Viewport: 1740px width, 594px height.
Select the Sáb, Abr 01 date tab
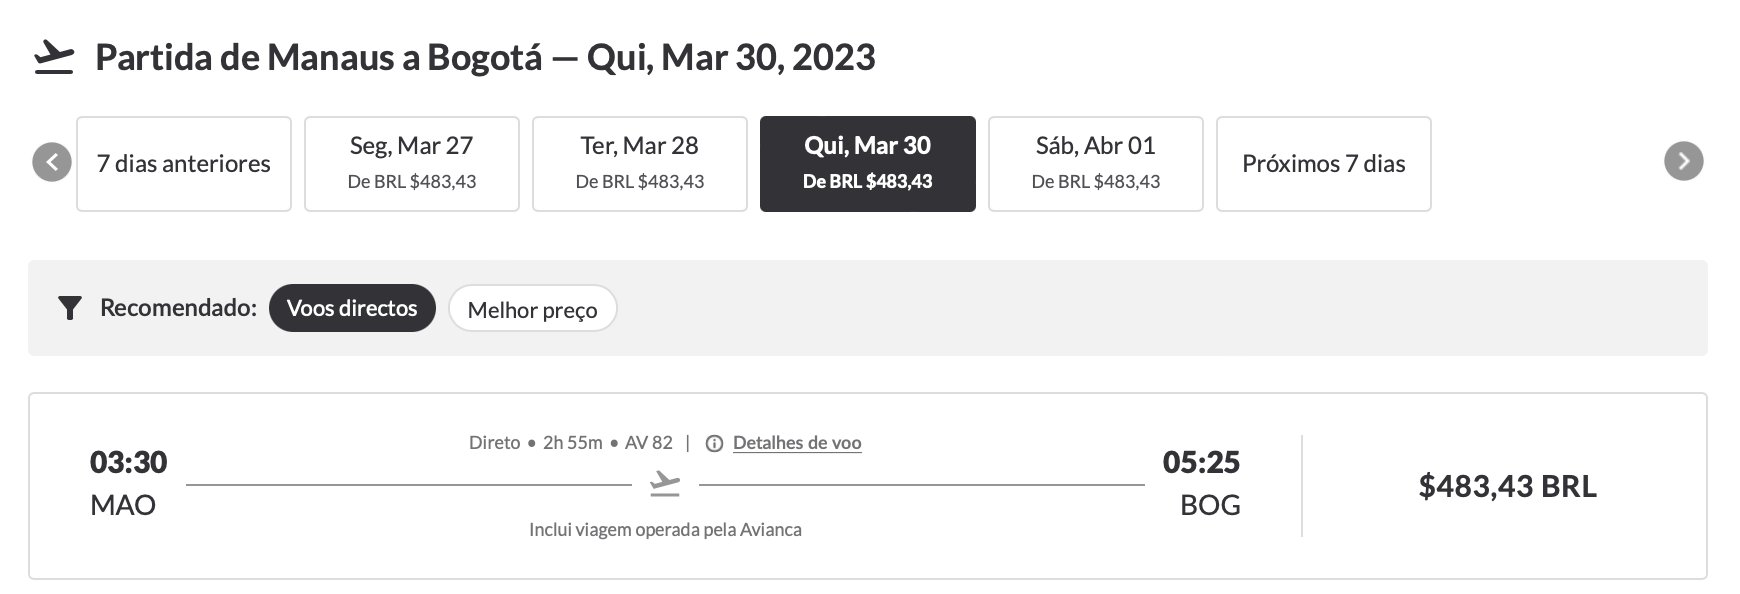(1096, 164)
